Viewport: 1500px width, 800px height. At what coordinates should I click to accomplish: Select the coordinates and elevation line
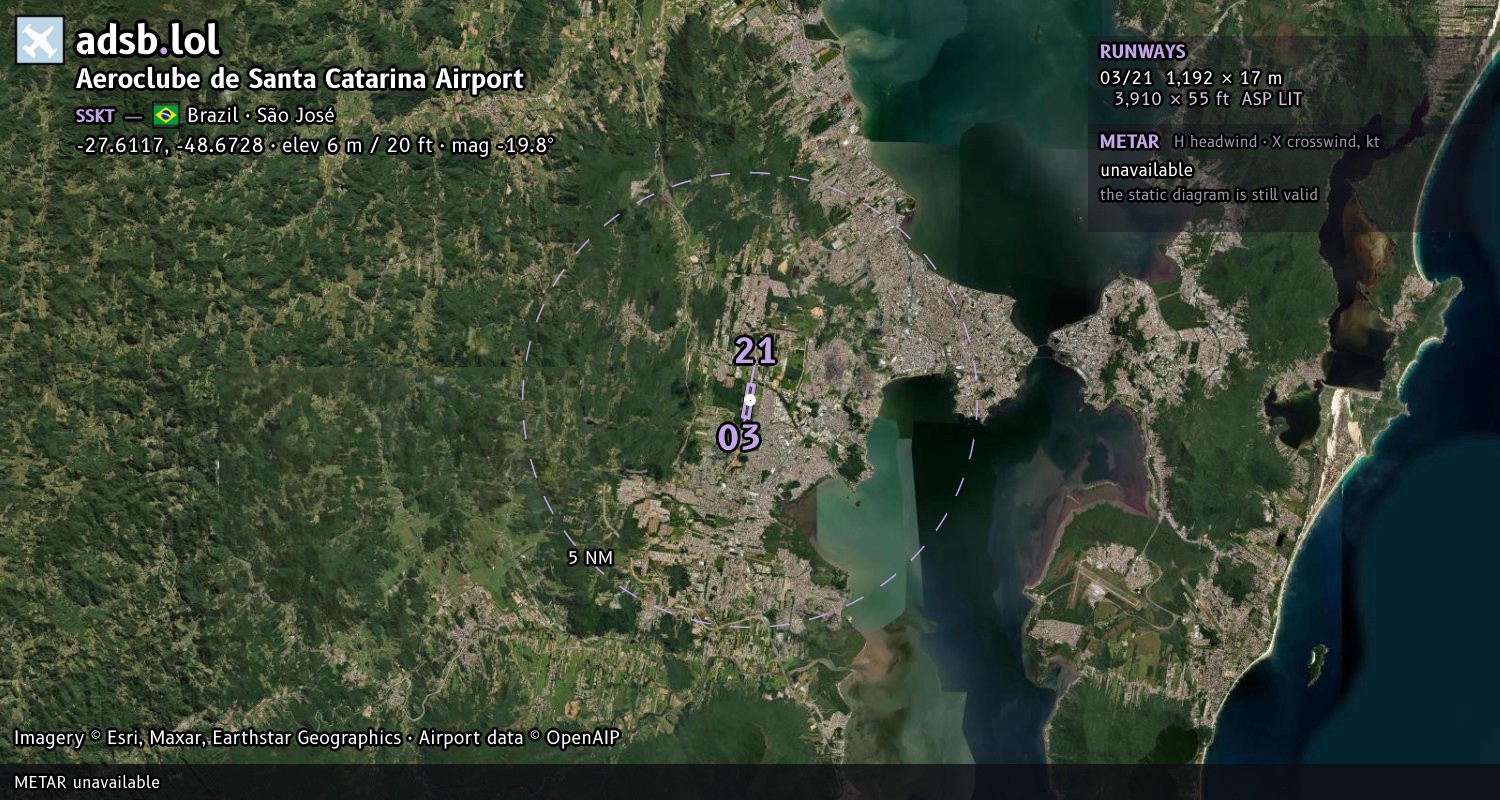315,145
